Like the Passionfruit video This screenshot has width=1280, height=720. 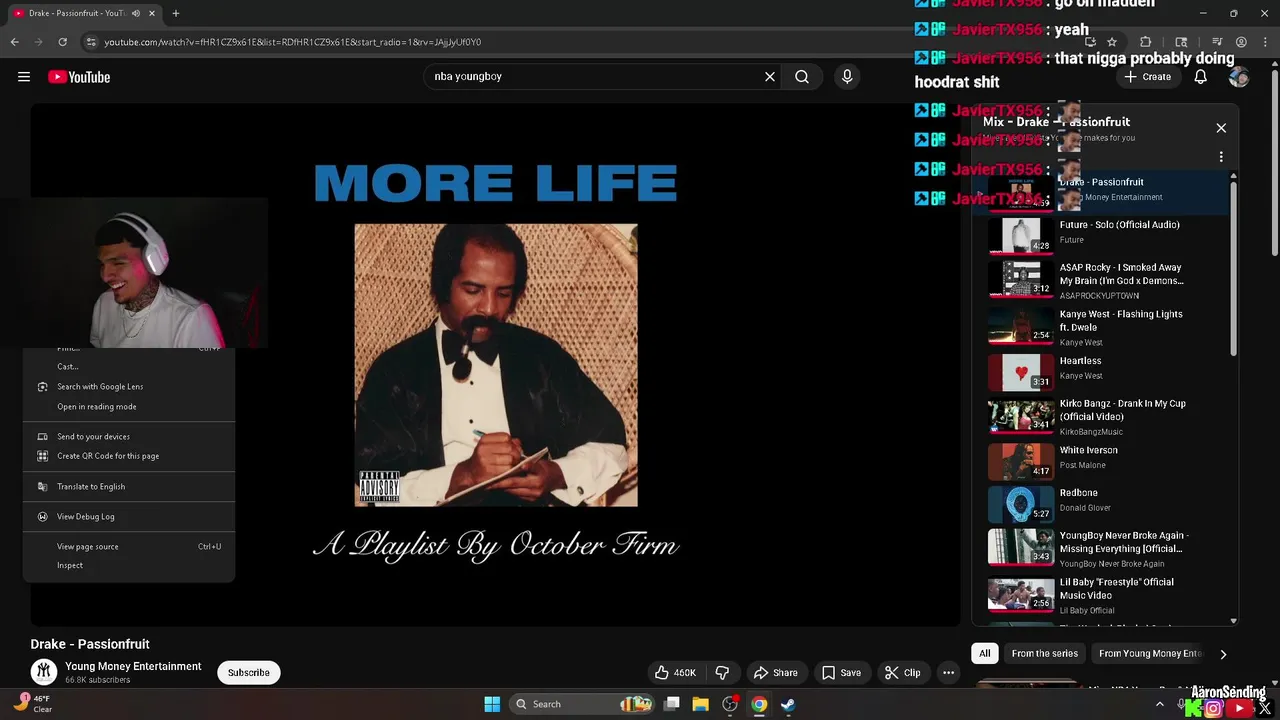click(x=675, y=673)
